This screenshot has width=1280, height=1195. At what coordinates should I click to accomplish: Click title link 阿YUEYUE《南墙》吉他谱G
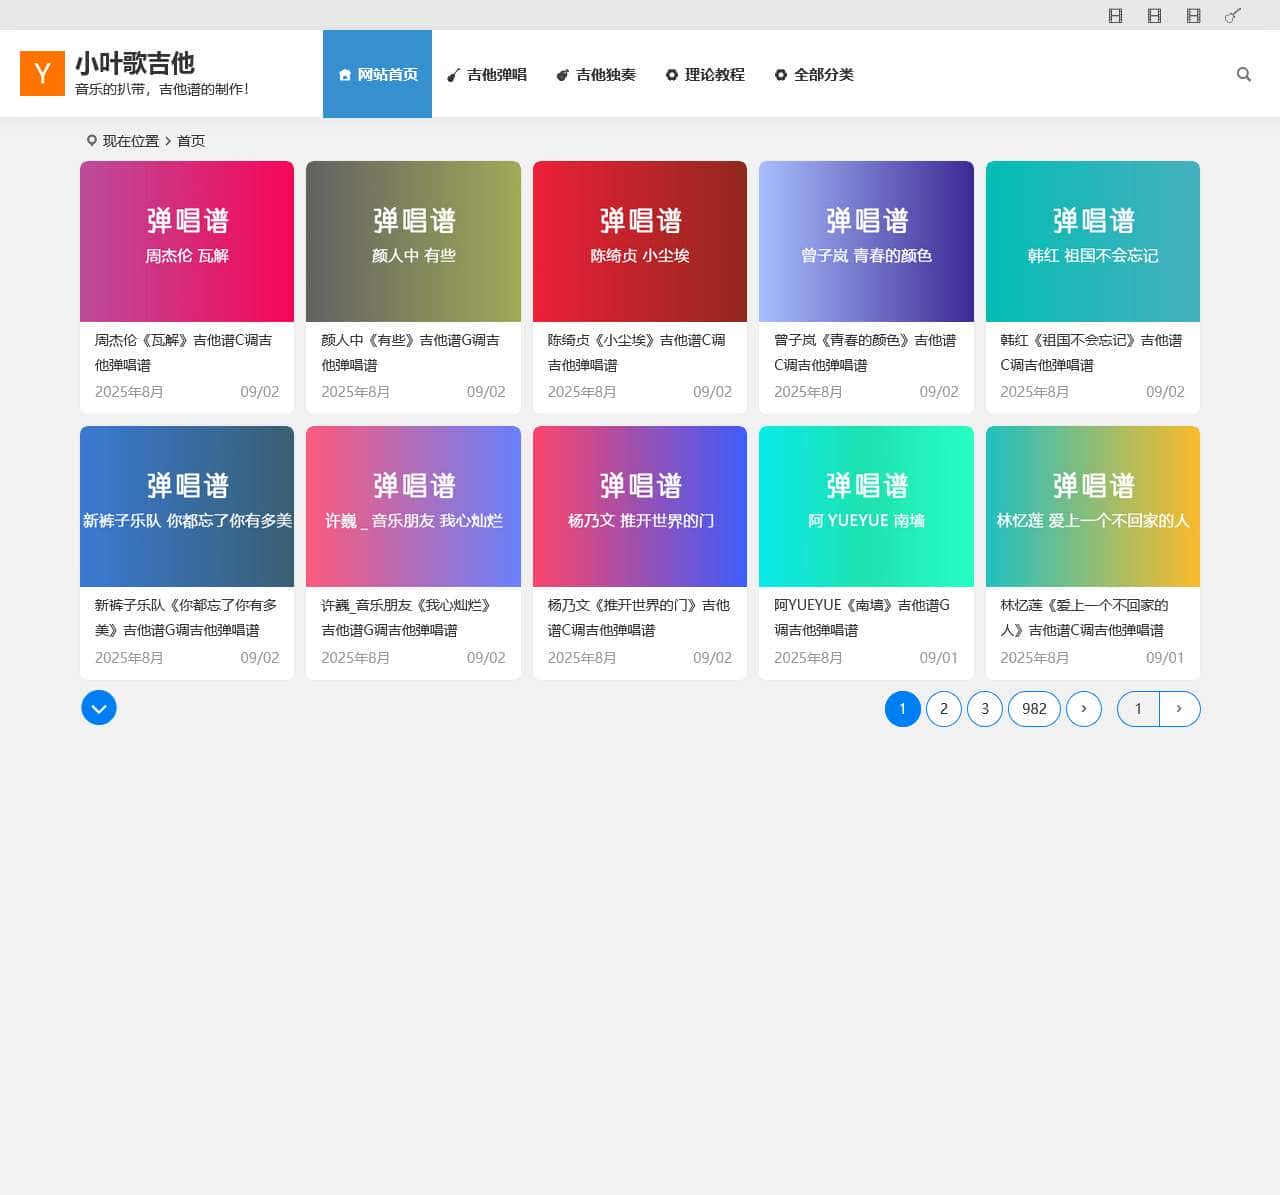pyautogui.click(x=862, y=617)
